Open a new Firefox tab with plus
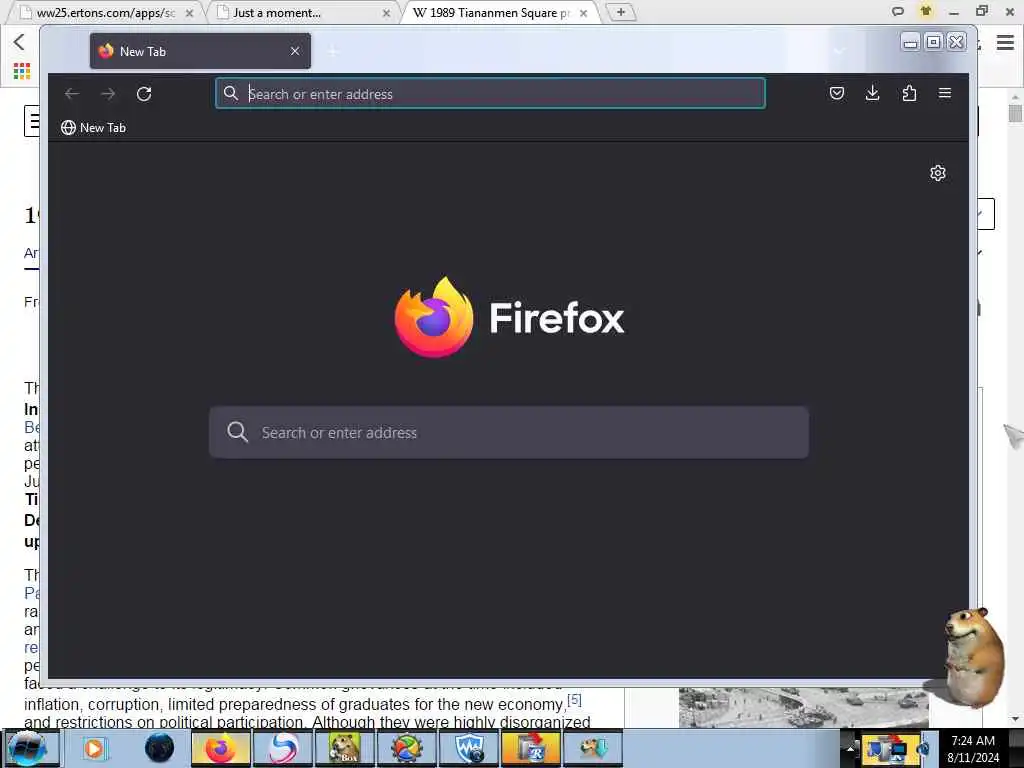1024x768 pixels. 332,51
